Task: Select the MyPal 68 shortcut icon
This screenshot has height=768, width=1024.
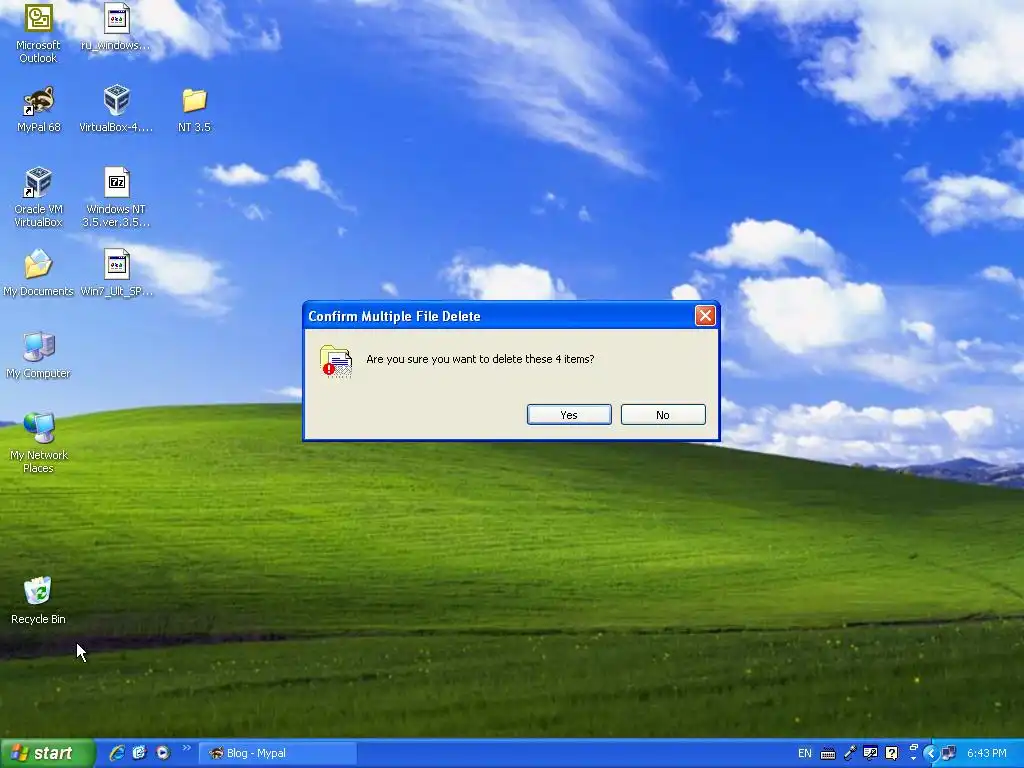Action: coord(39,108)
